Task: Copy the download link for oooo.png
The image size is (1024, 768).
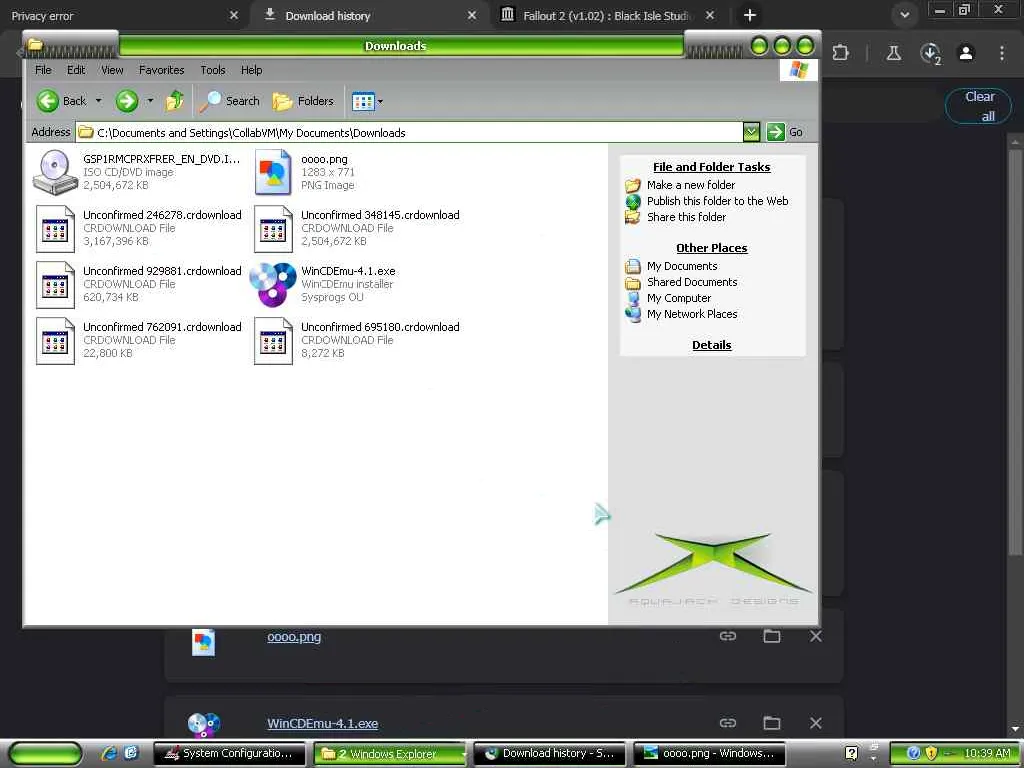Action: coord(728,636)
